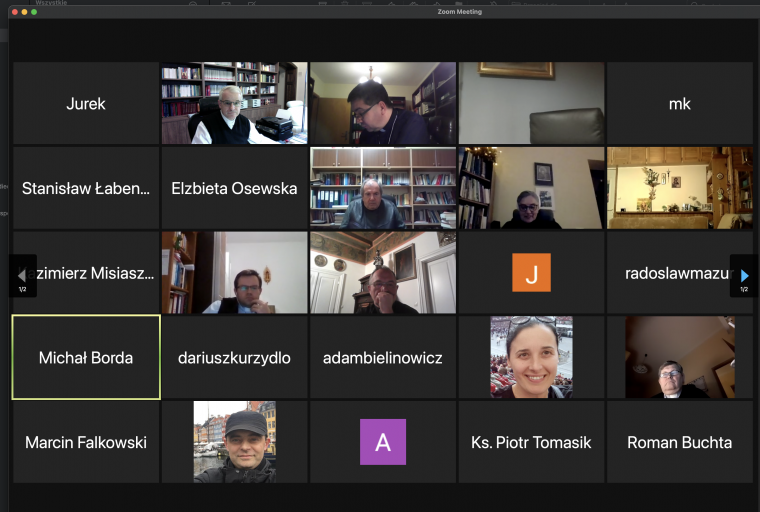Click the Jurek participant tile
The width and height of the screenshot is (760, 512).
(x=86, y=103)
